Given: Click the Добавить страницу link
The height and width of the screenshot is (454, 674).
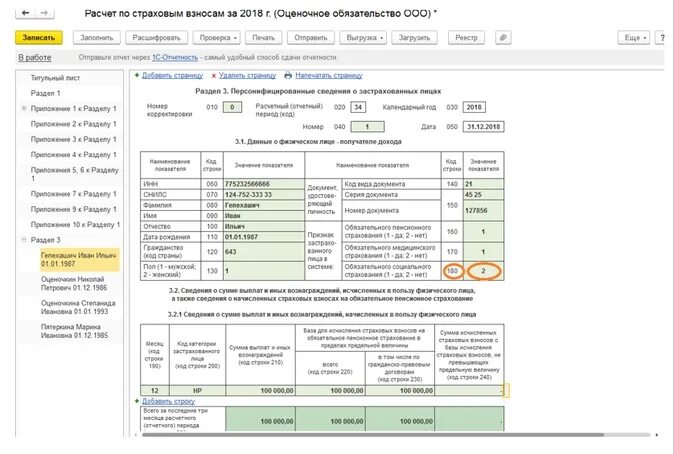Looking at the screenshot, I should point(172,75).
